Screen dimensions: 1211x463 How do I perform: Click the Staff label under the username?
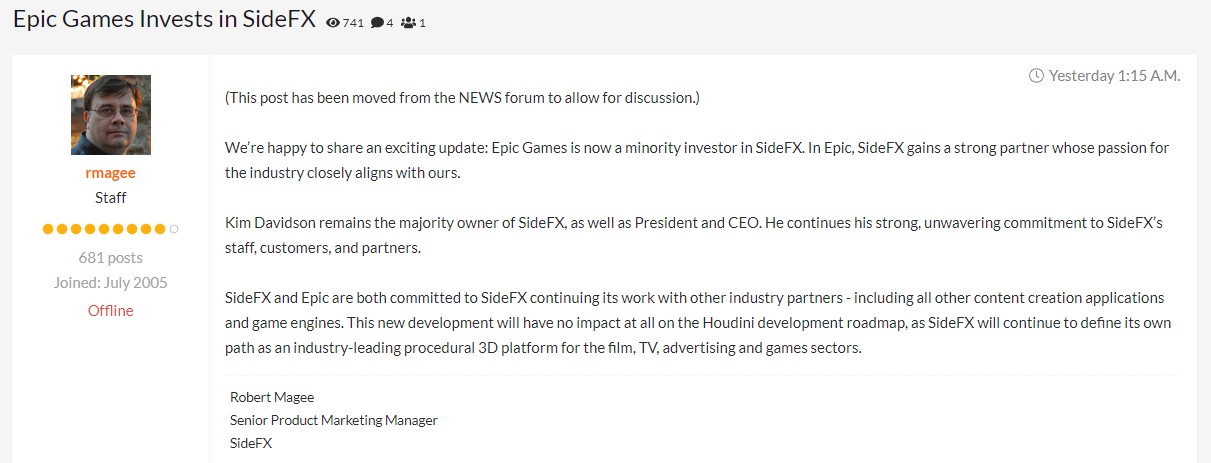click(111, 198)
